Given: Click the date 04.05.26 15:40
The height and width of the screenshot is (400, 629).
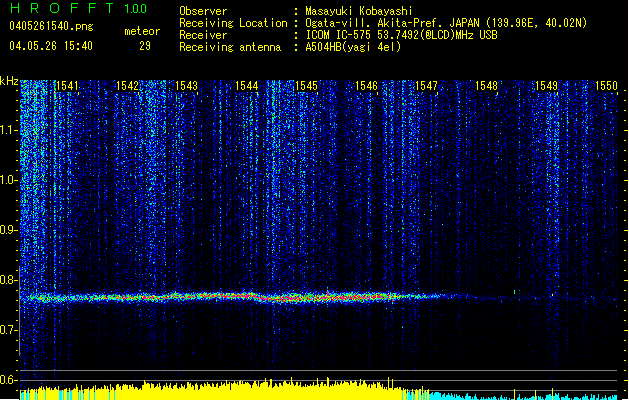Looking at the screenshot, I should (x=51, y=46).
